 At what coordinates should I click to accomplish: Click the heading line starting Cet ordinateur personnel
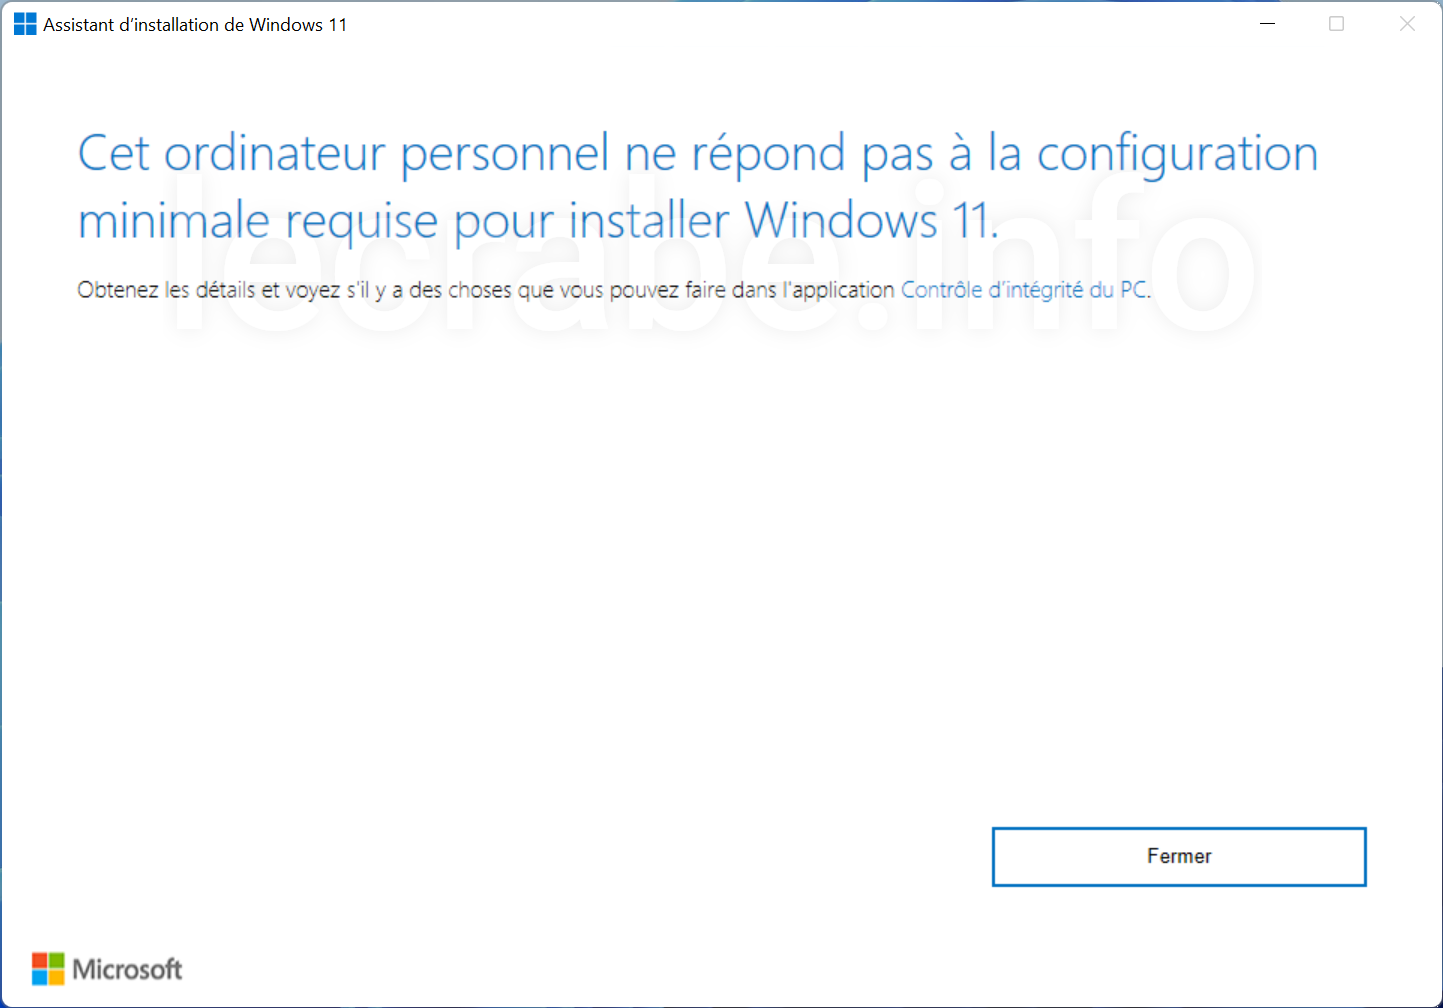pos(698,155)
